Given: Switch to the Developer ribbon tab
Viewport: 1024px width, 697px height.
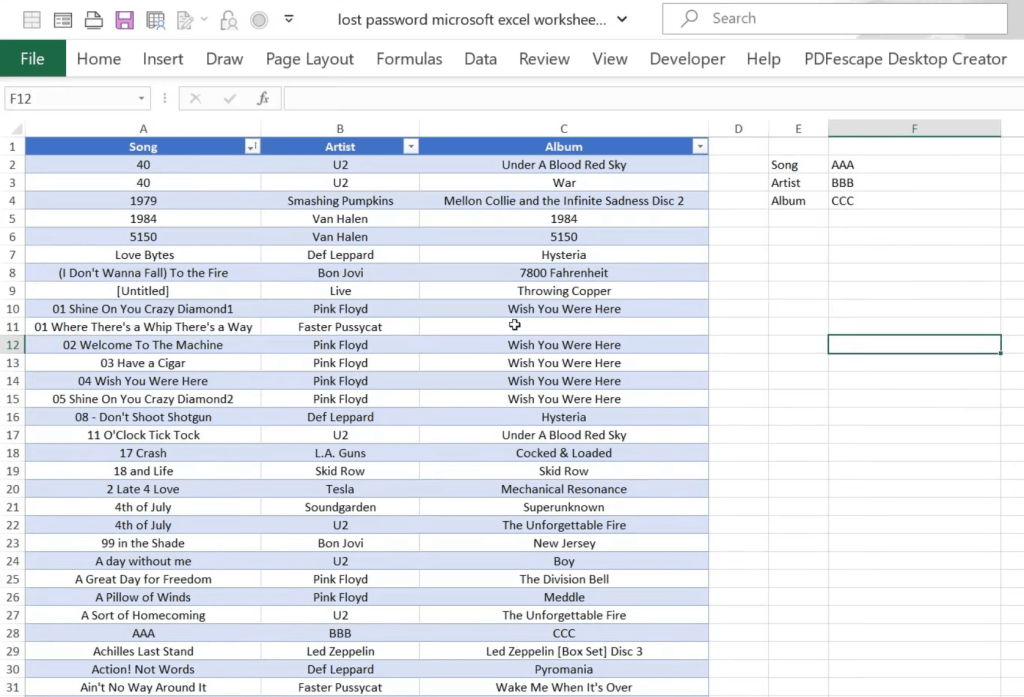Looking at the screenshot, I should [687, 59].
